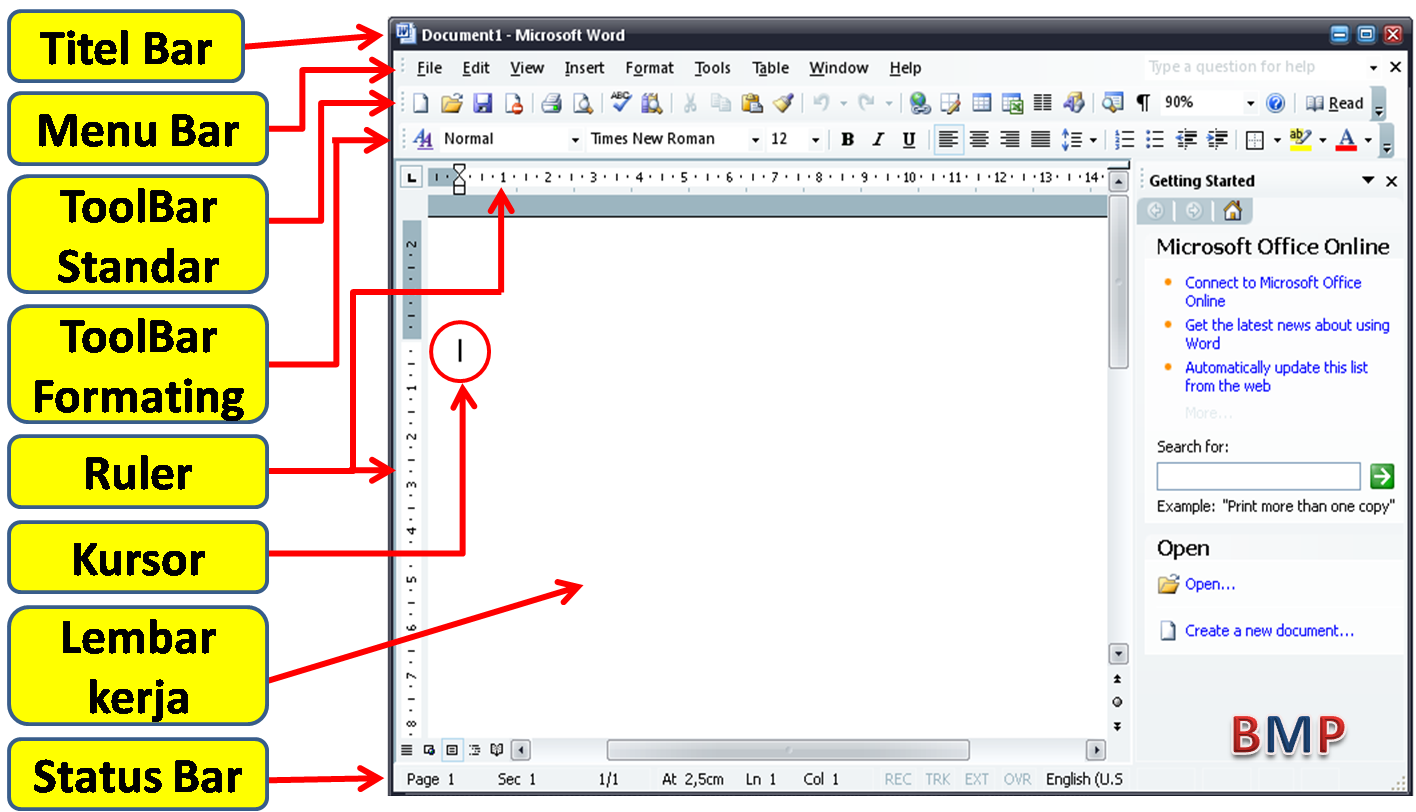Open the Times New Roman font dropdown
1416x812 pixels.
click(755, 140)
